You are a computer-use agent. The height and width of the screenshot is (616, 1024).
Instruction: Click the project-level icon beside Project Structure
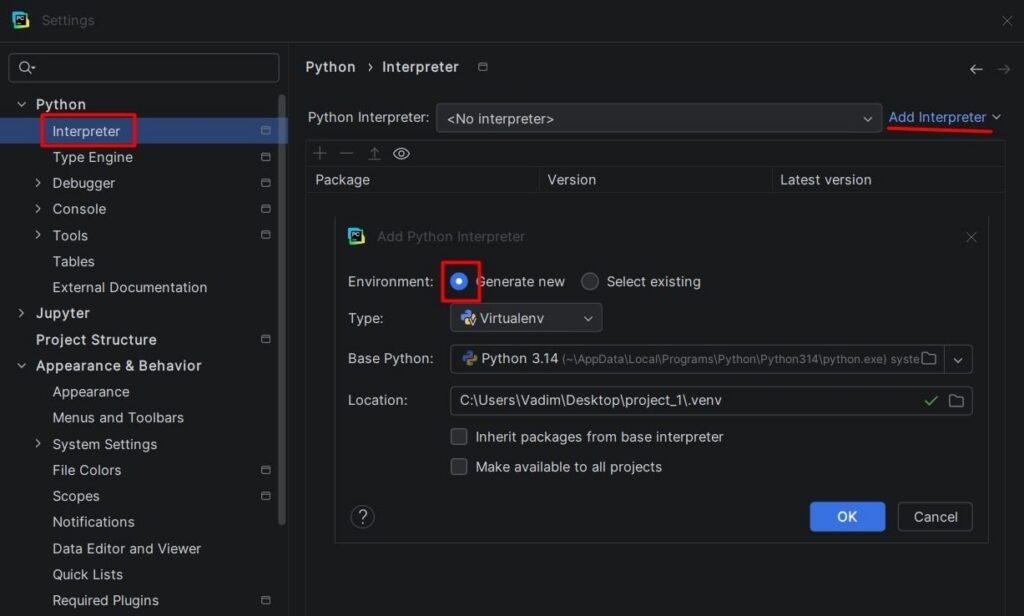(266, 339)
